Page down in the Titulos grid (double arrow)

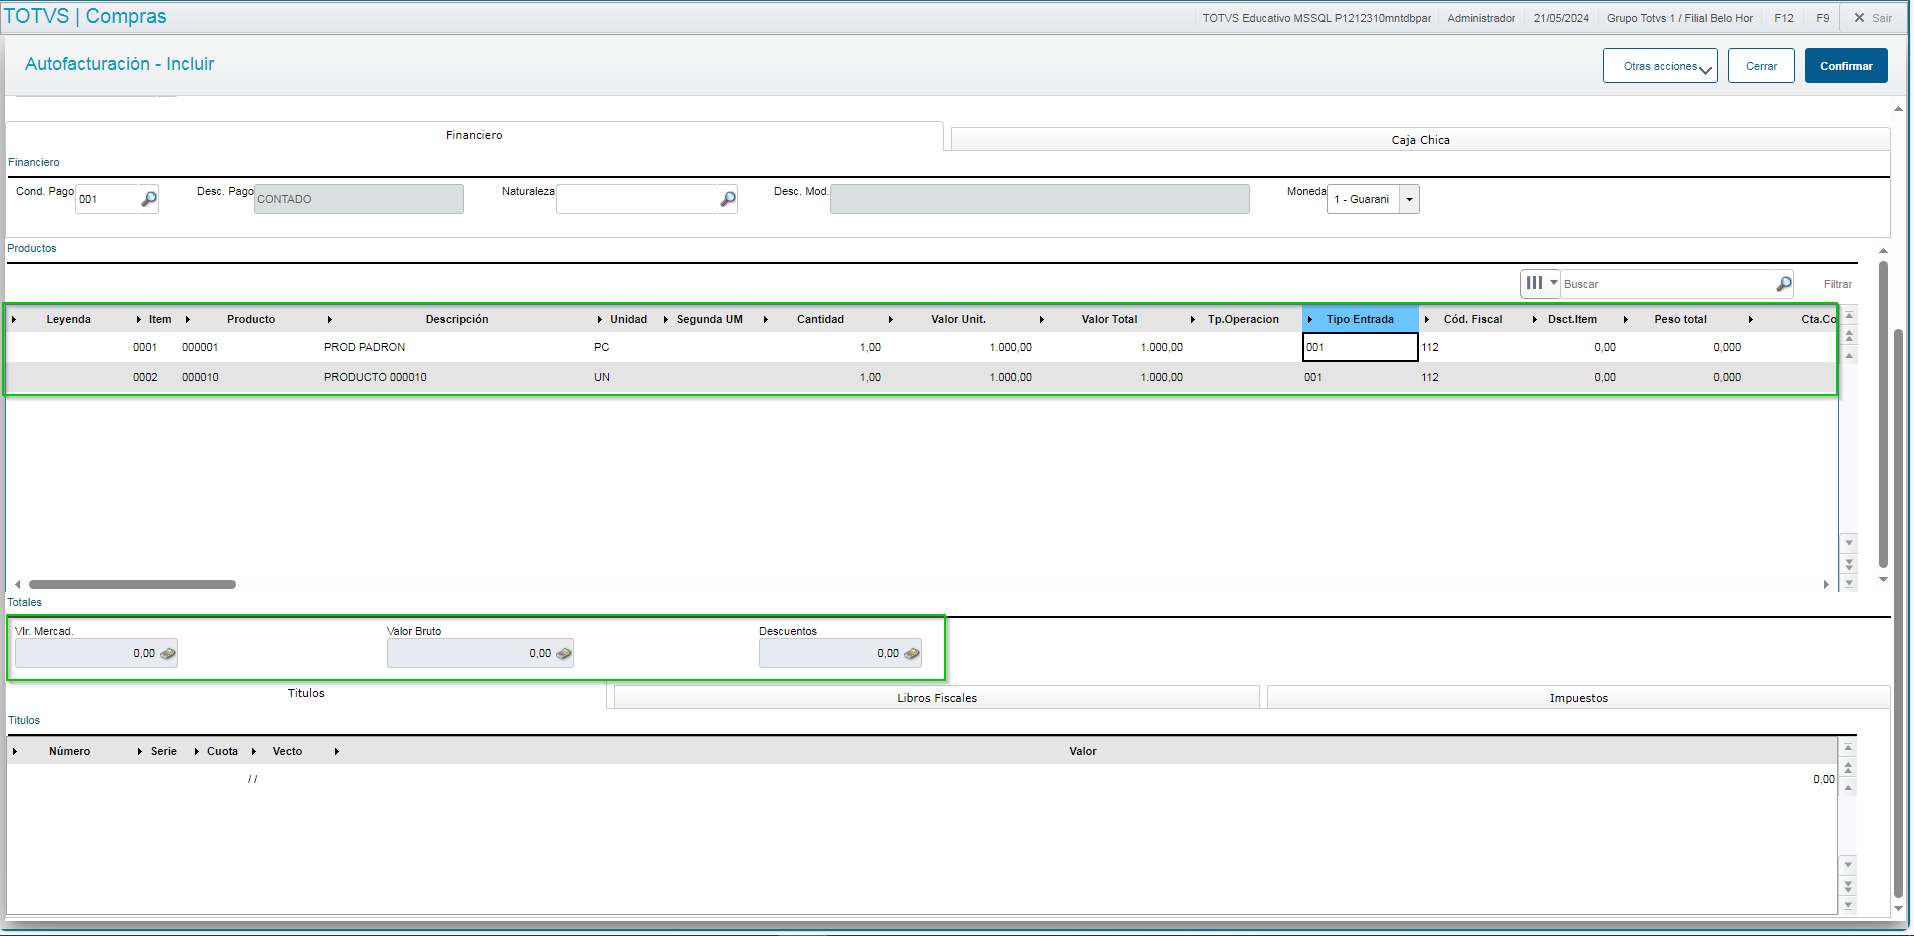coord(1848,886)
